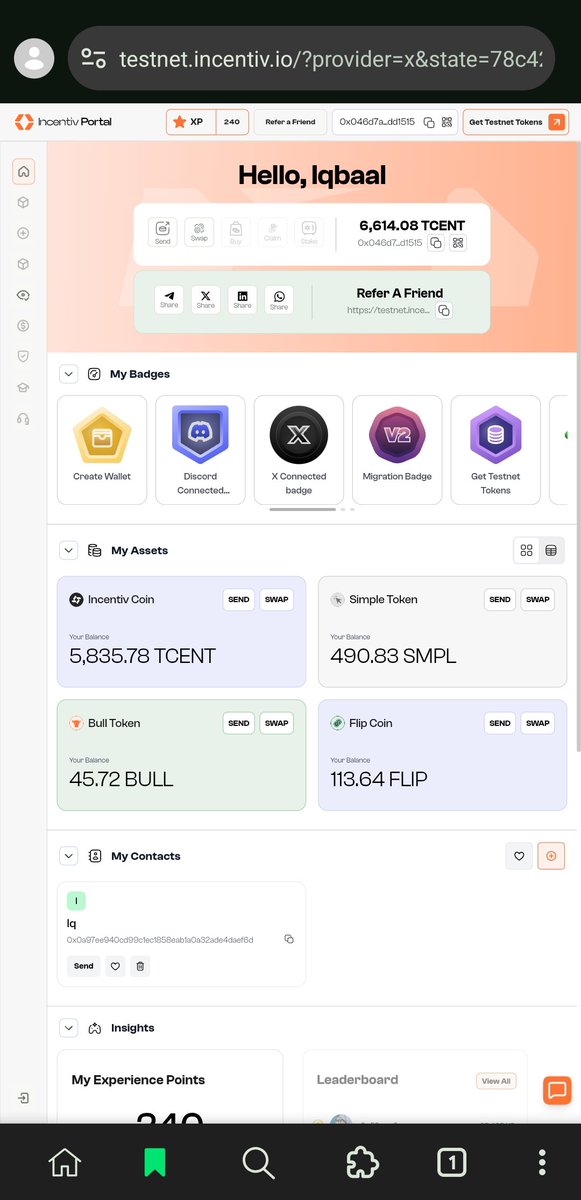Click the Swap icon in the balance card
Image resolution: width=581 pixels, height=1200 pixels.
(x=199, y=233)
